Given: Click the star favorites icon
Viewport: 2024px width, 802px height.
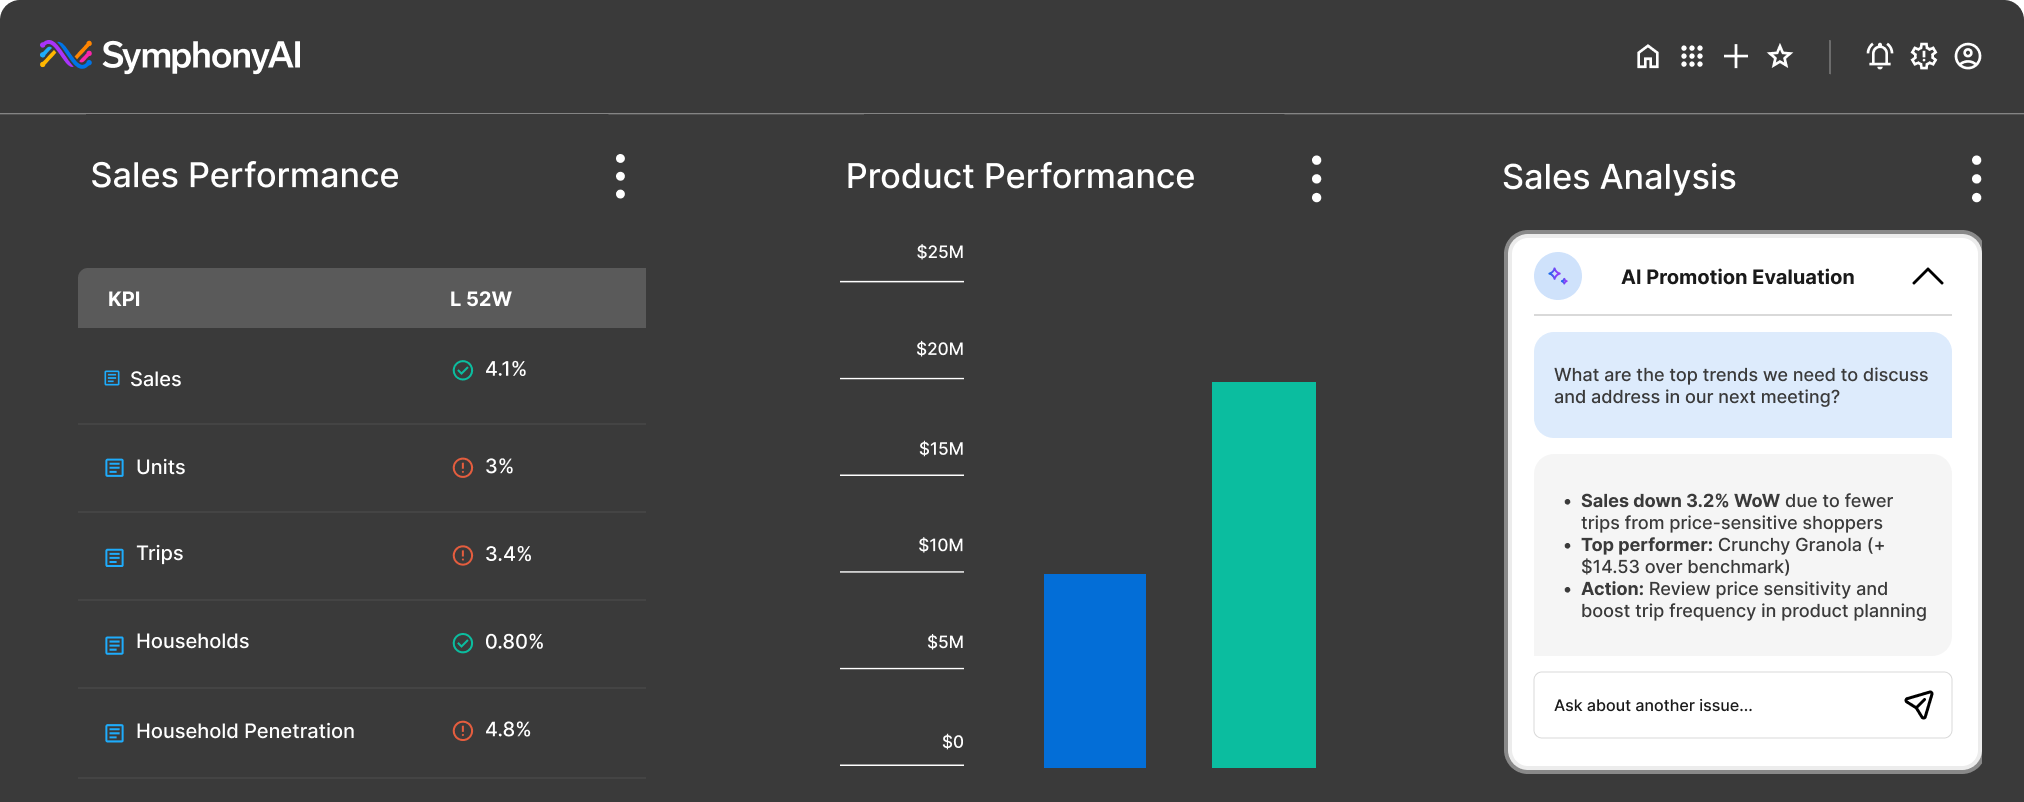Looking at the screenshot, I should click(x=1780, y=57).
